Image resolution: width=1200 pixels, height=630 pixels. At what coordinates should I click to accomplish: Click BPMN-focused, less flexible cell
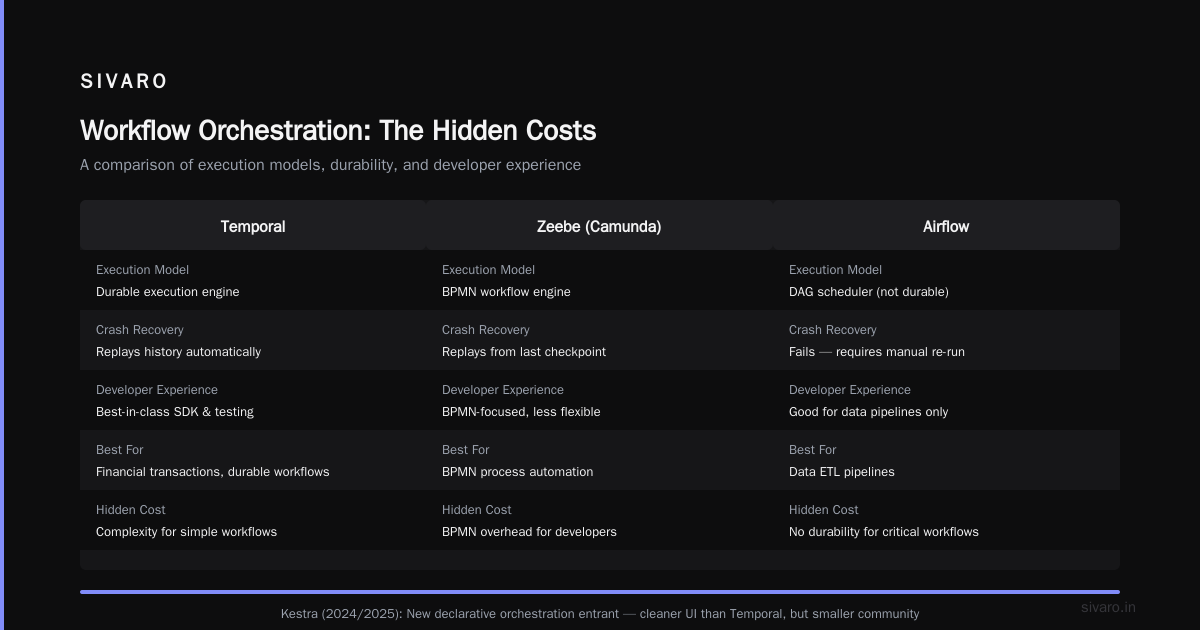pyautogui.click(x=599, y=400)
